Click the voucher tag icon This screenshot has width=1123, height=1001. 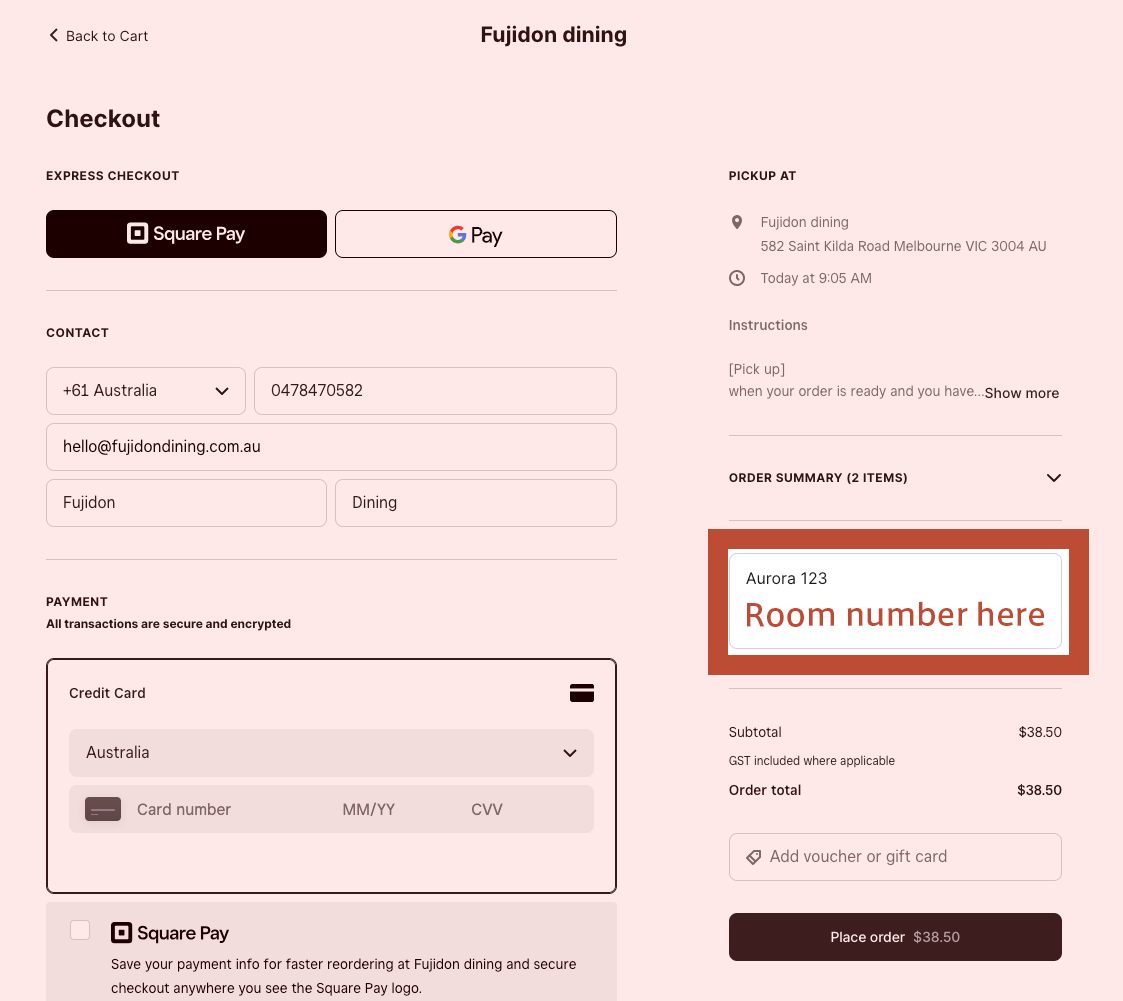(754, 857)
